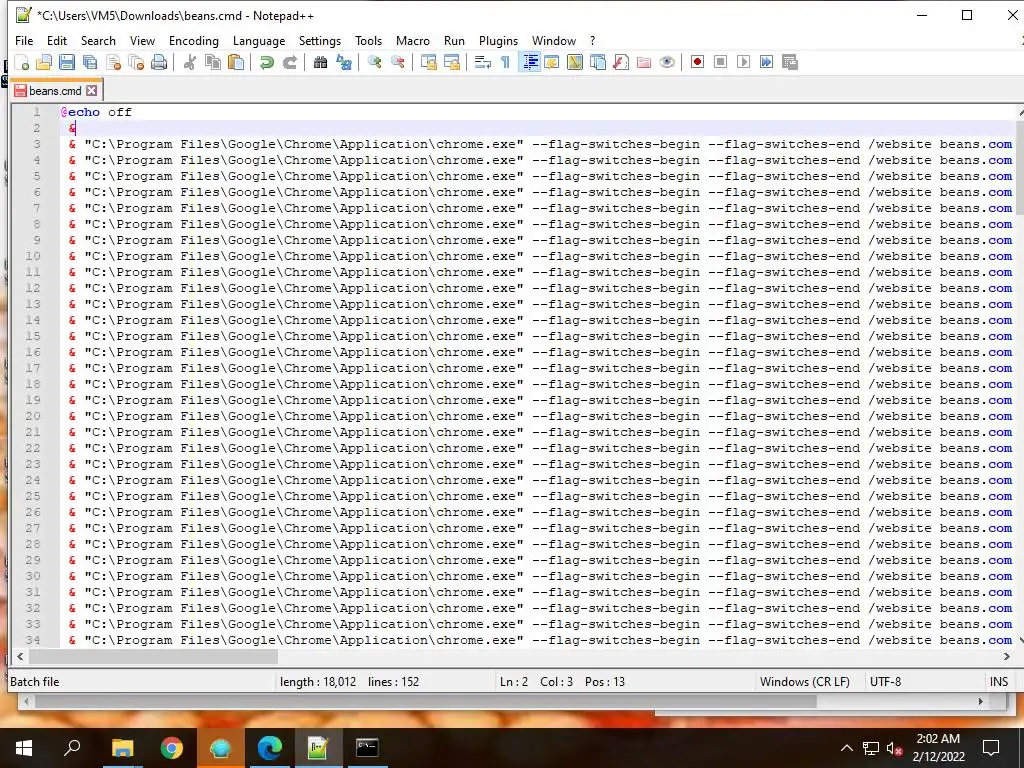Click the '@echo off' text on line 1
This screenshot has width=1024, height=768.
pos(97,112)
